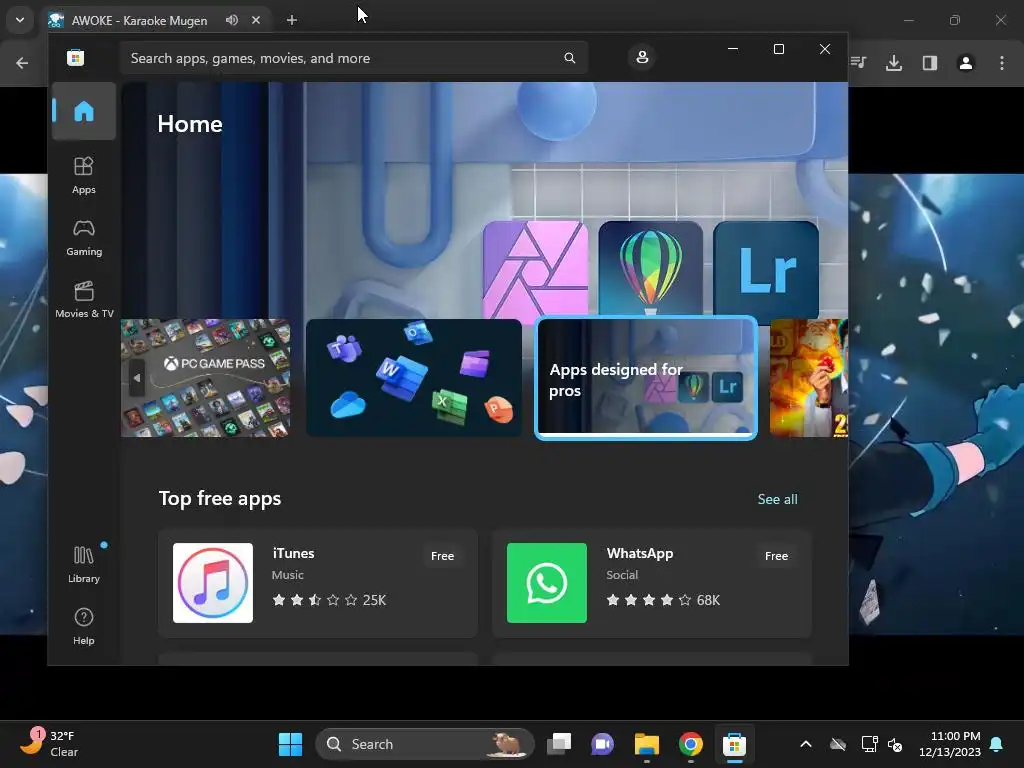The height and width of the screenshot is (768, 1024).
Task: Click the Lightroom Lr app tile
Action: pyautogui.click(x=766, y=269)
